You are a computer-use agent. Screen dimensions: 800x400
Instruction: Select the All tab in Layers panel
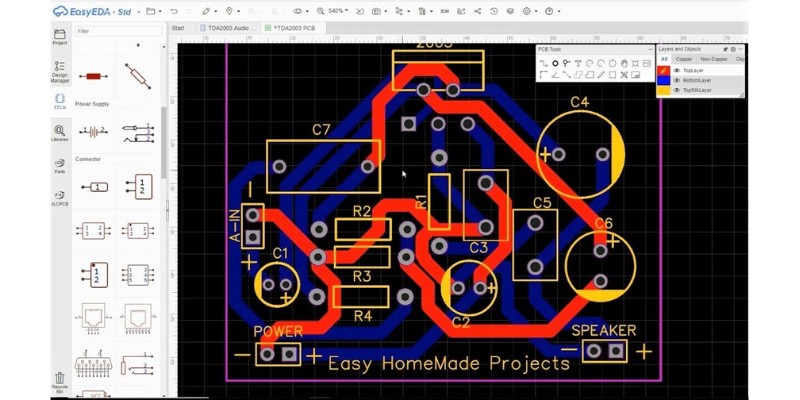point(664,59)
